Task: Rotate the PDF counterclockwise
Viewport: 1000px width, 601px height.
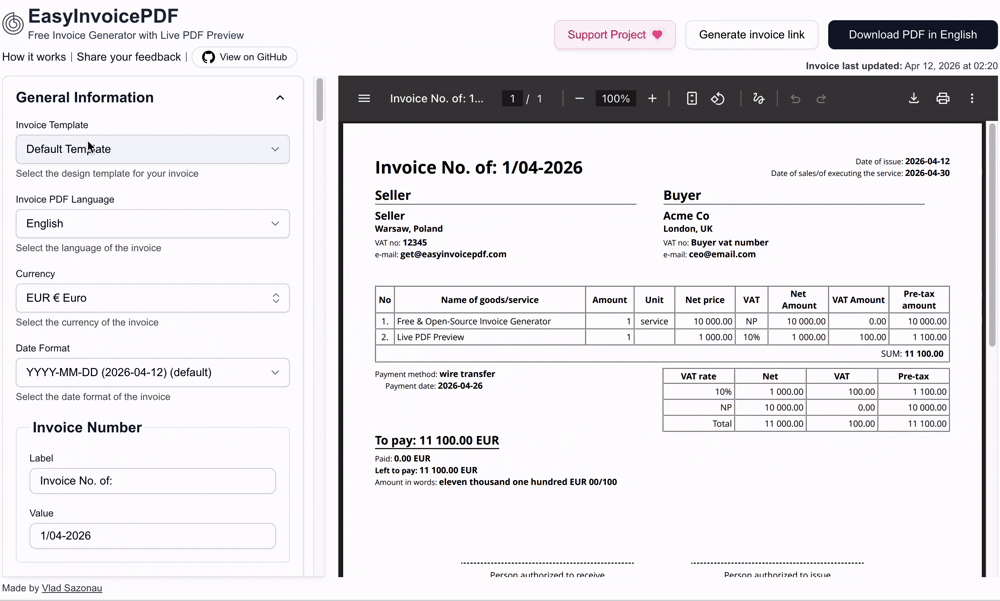Action: click(x=717, y=98)
